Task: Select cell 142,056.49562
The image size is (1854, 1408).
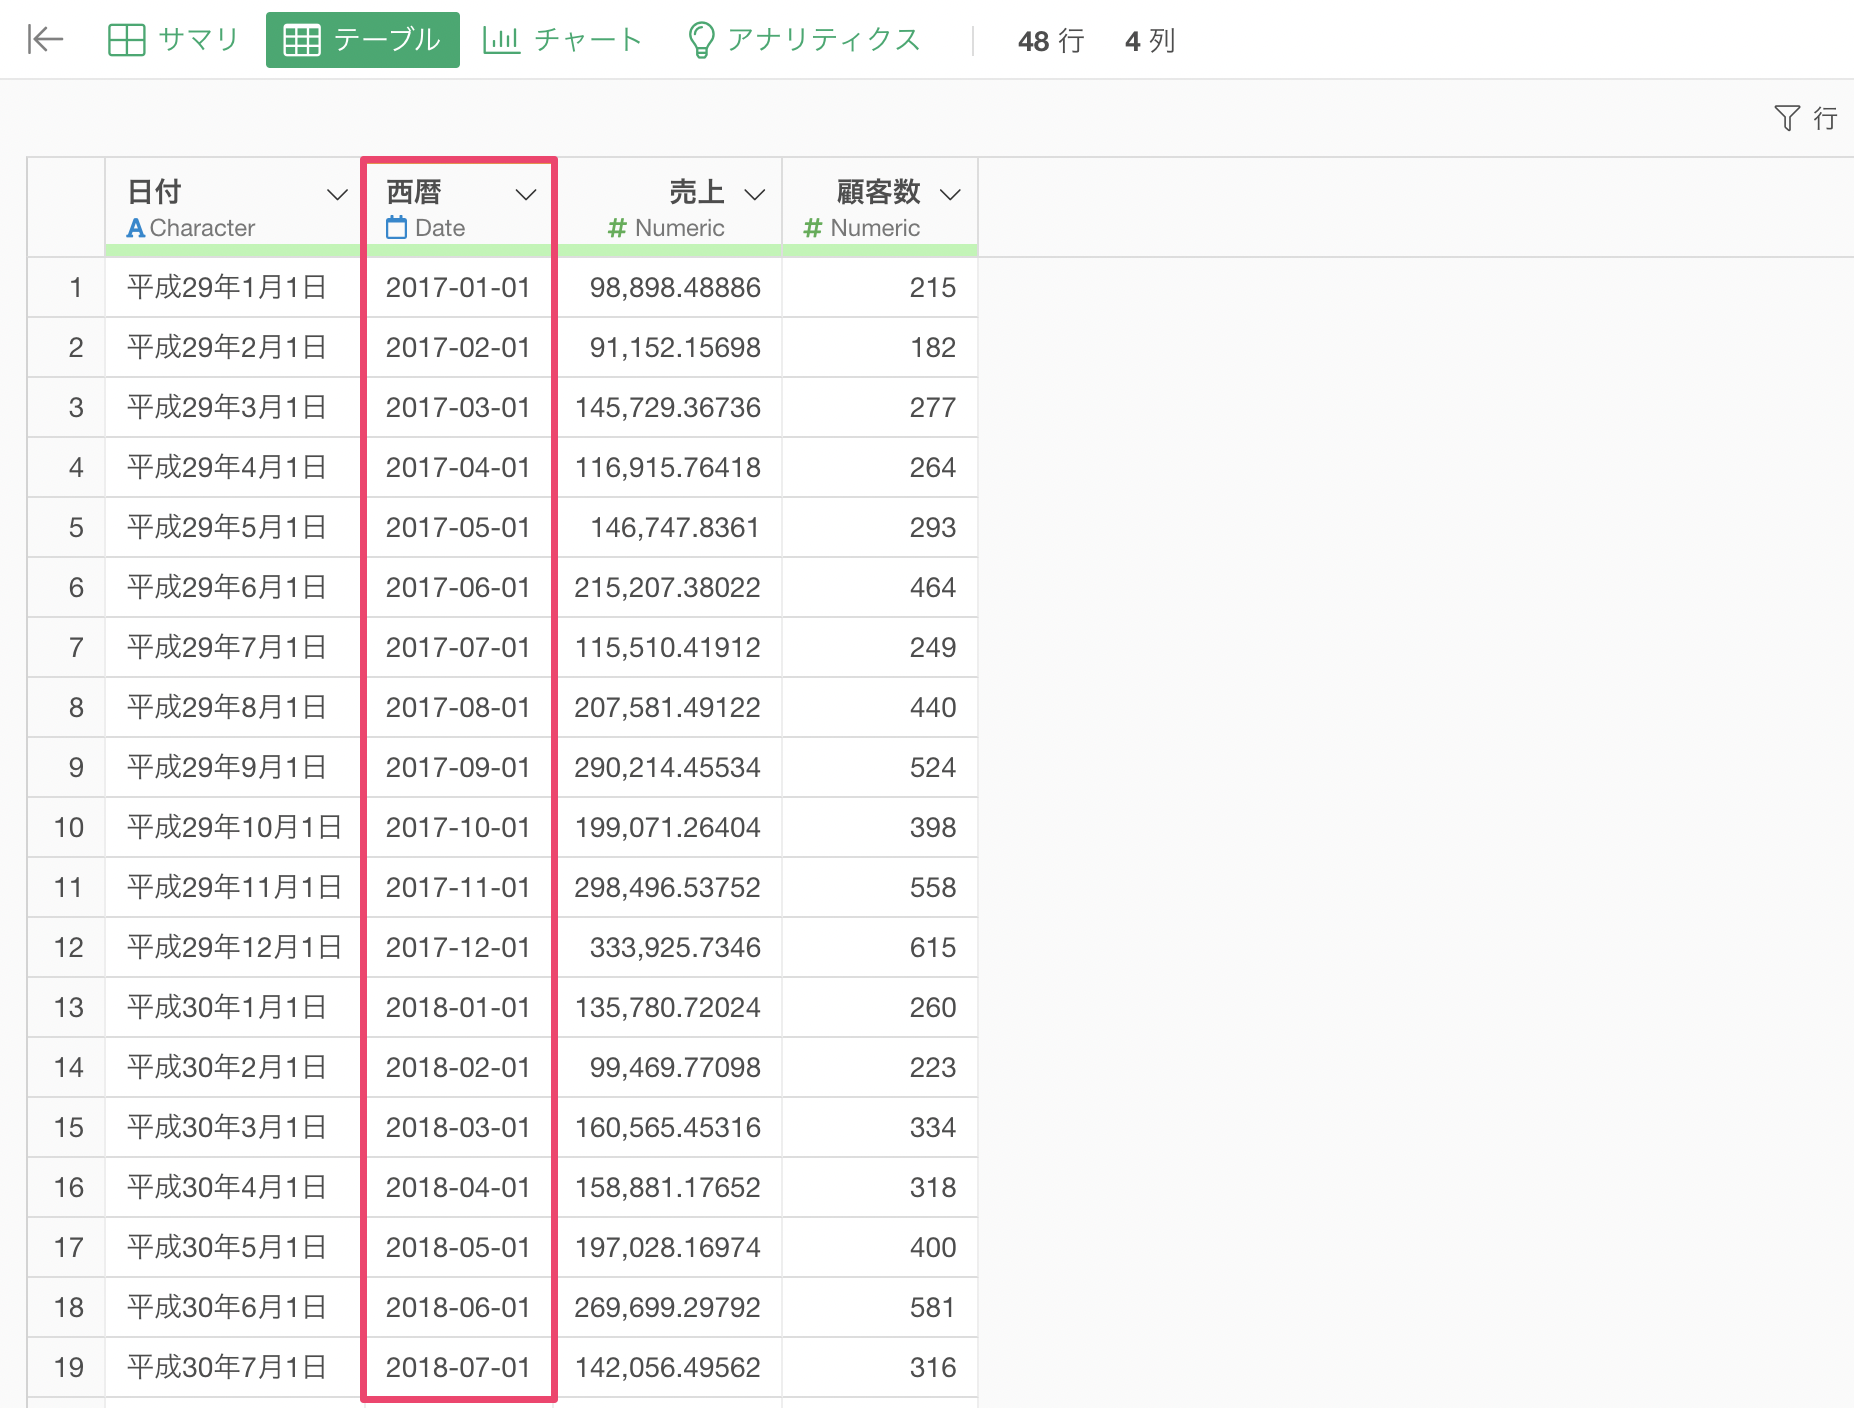Action: [x=668, y=1367]
